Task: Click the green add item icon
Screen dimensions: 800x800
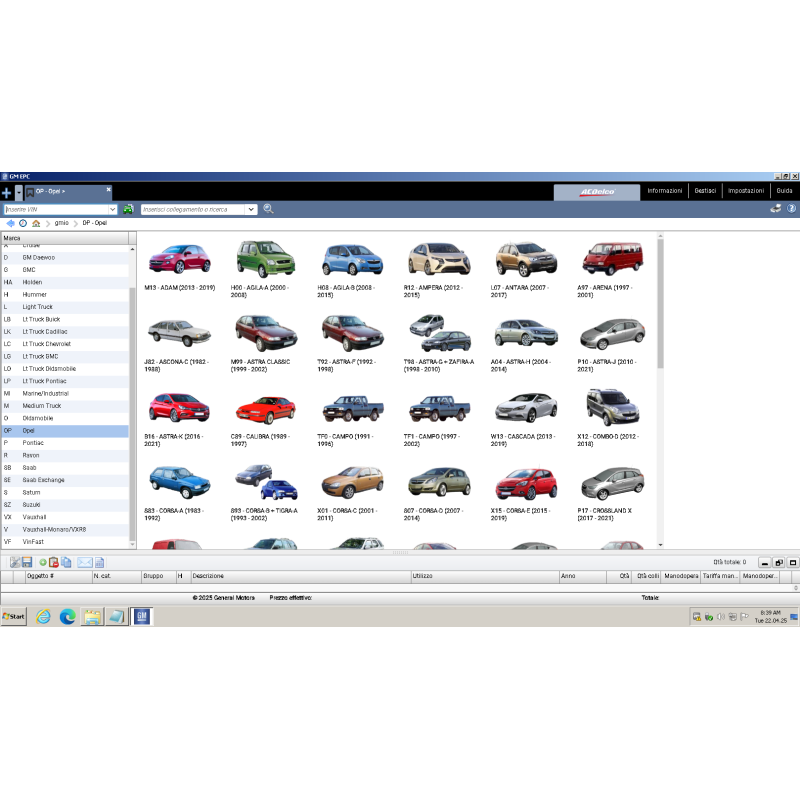Action: click(43, 562)
